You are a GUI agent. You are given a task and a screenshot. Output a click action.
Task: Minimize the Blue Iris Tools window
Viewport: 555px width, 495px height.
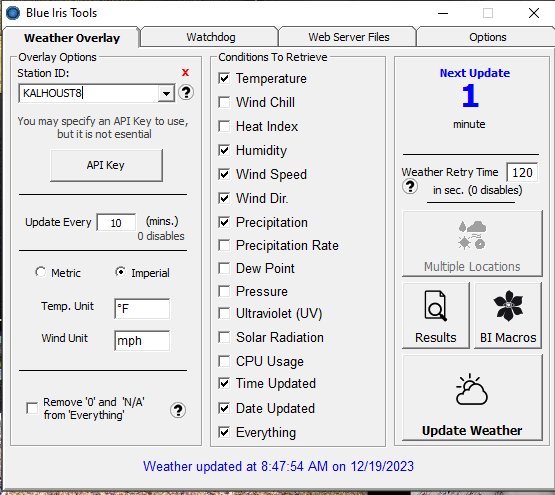pos(443,13)
